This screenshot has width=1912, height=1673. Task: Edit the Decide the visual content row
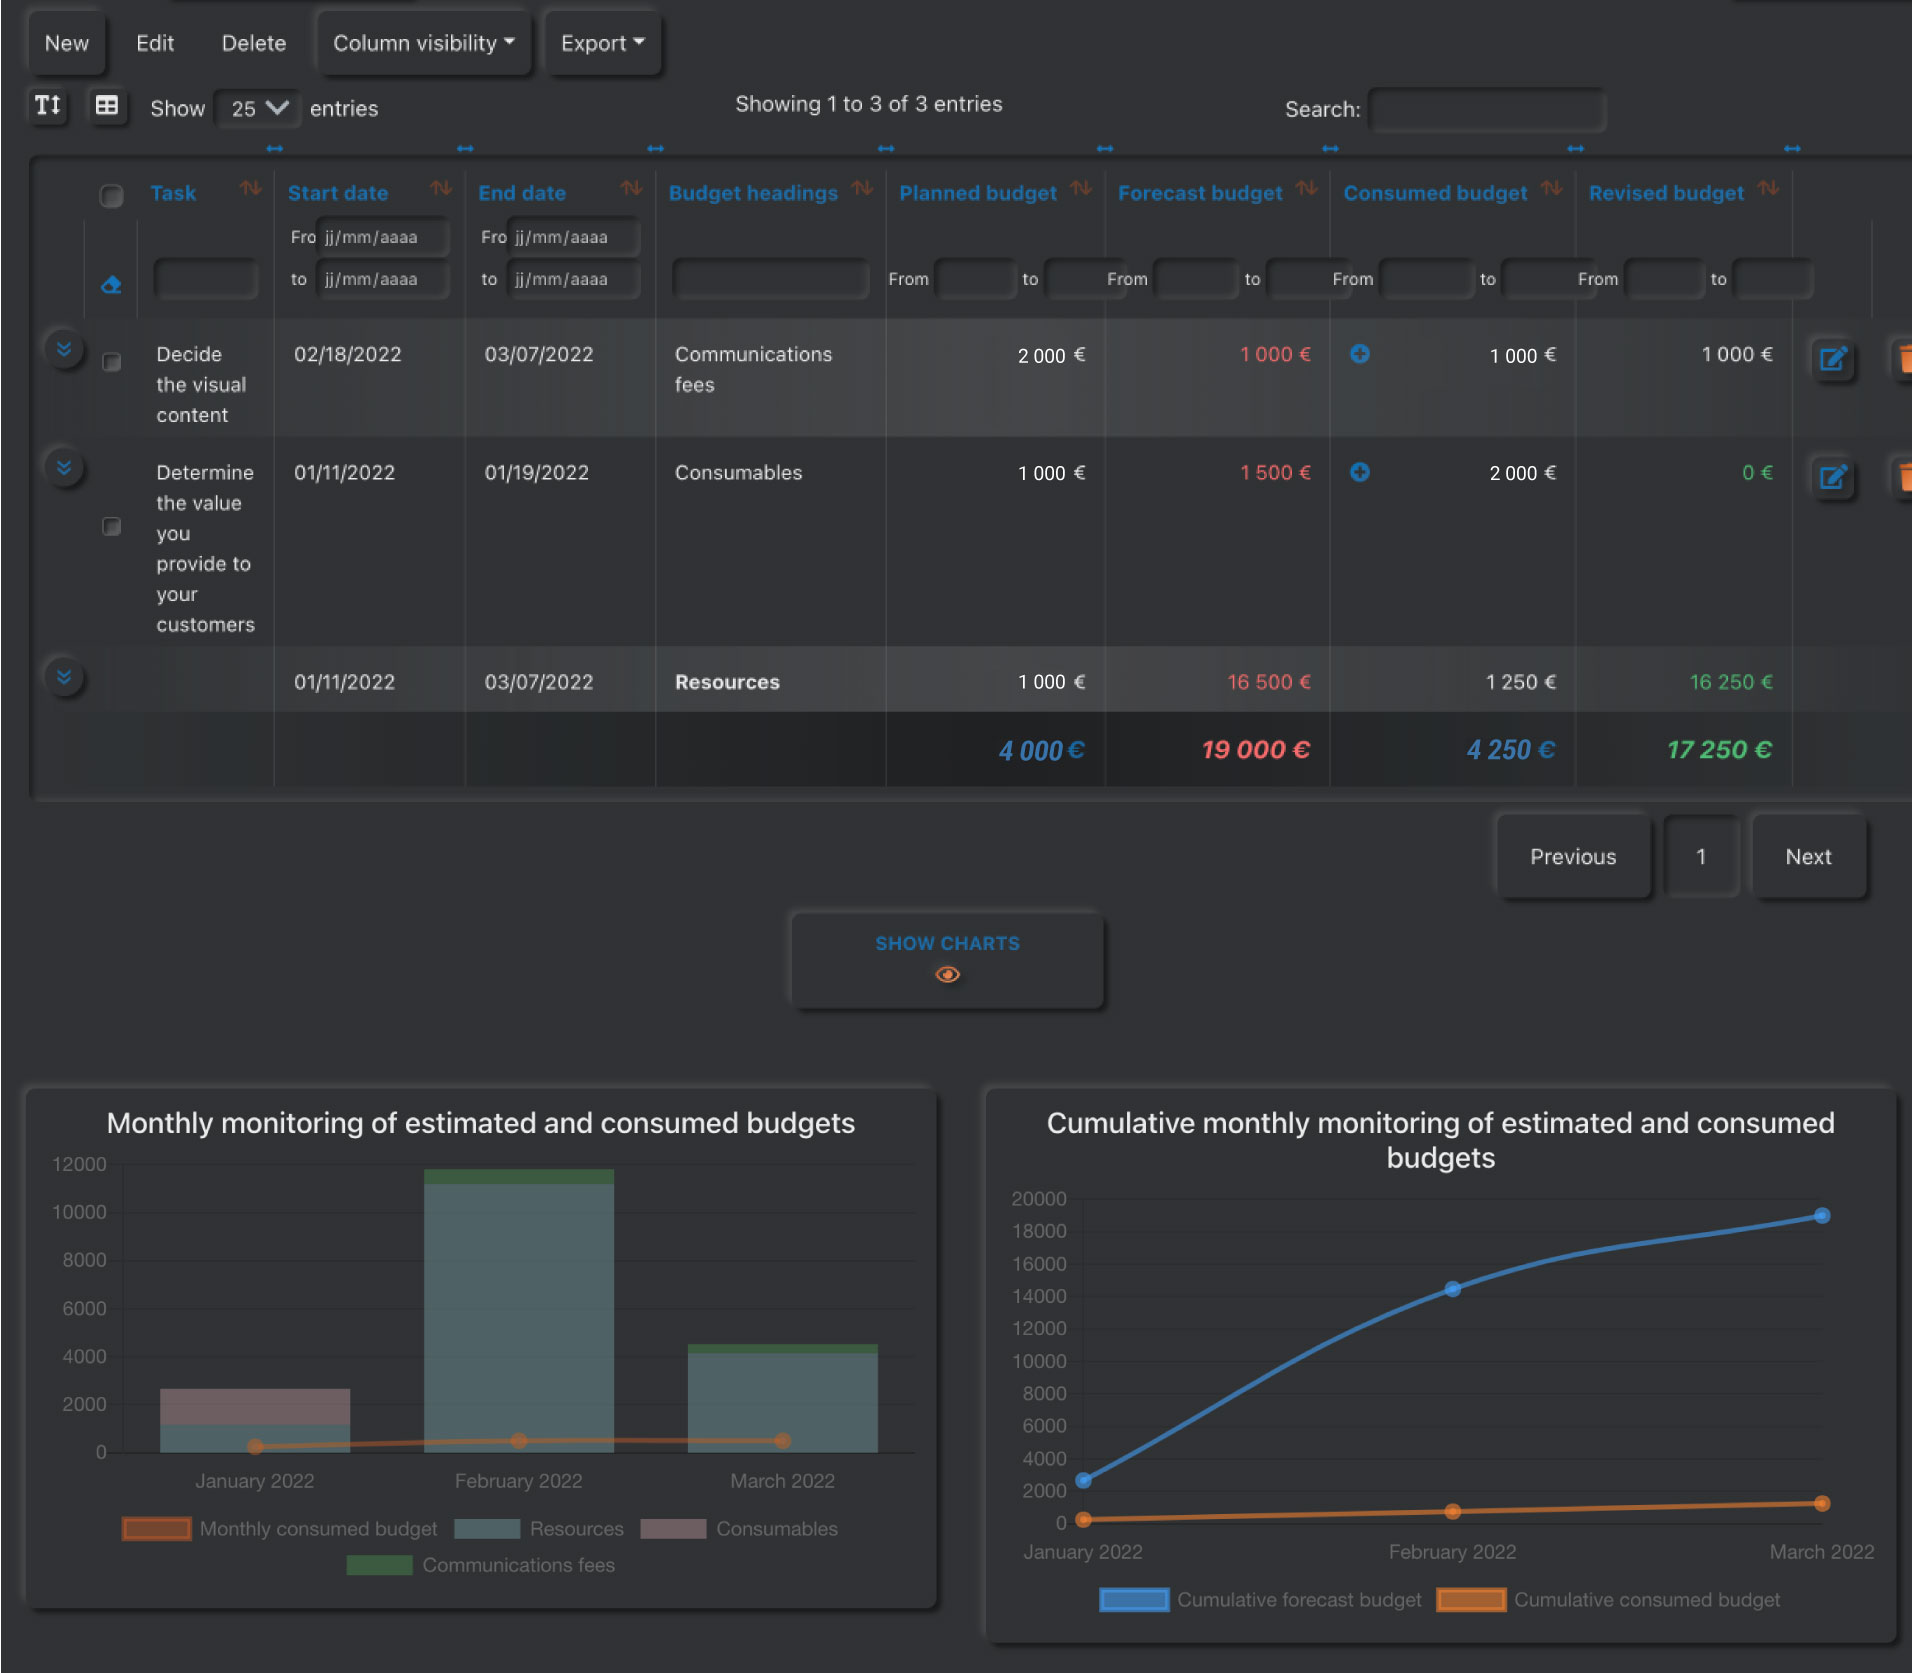click(x=1833, y=360)
